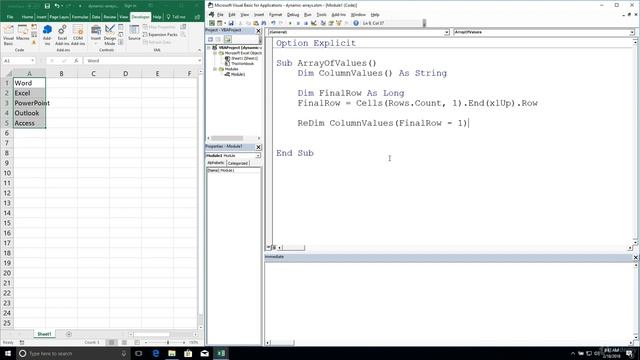Click the insert function fx icon
This screenshot has height=360, width=640.
76,61
